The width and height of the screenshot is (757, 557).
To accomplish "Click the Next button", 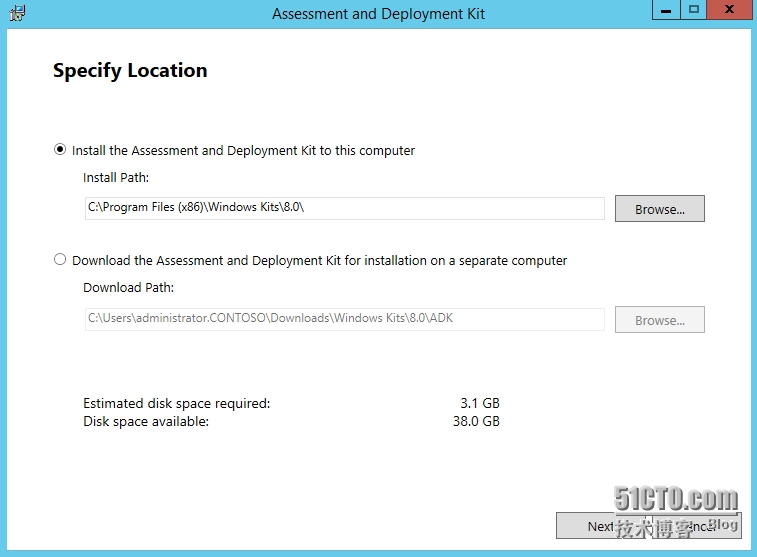I will pos(600,526).
